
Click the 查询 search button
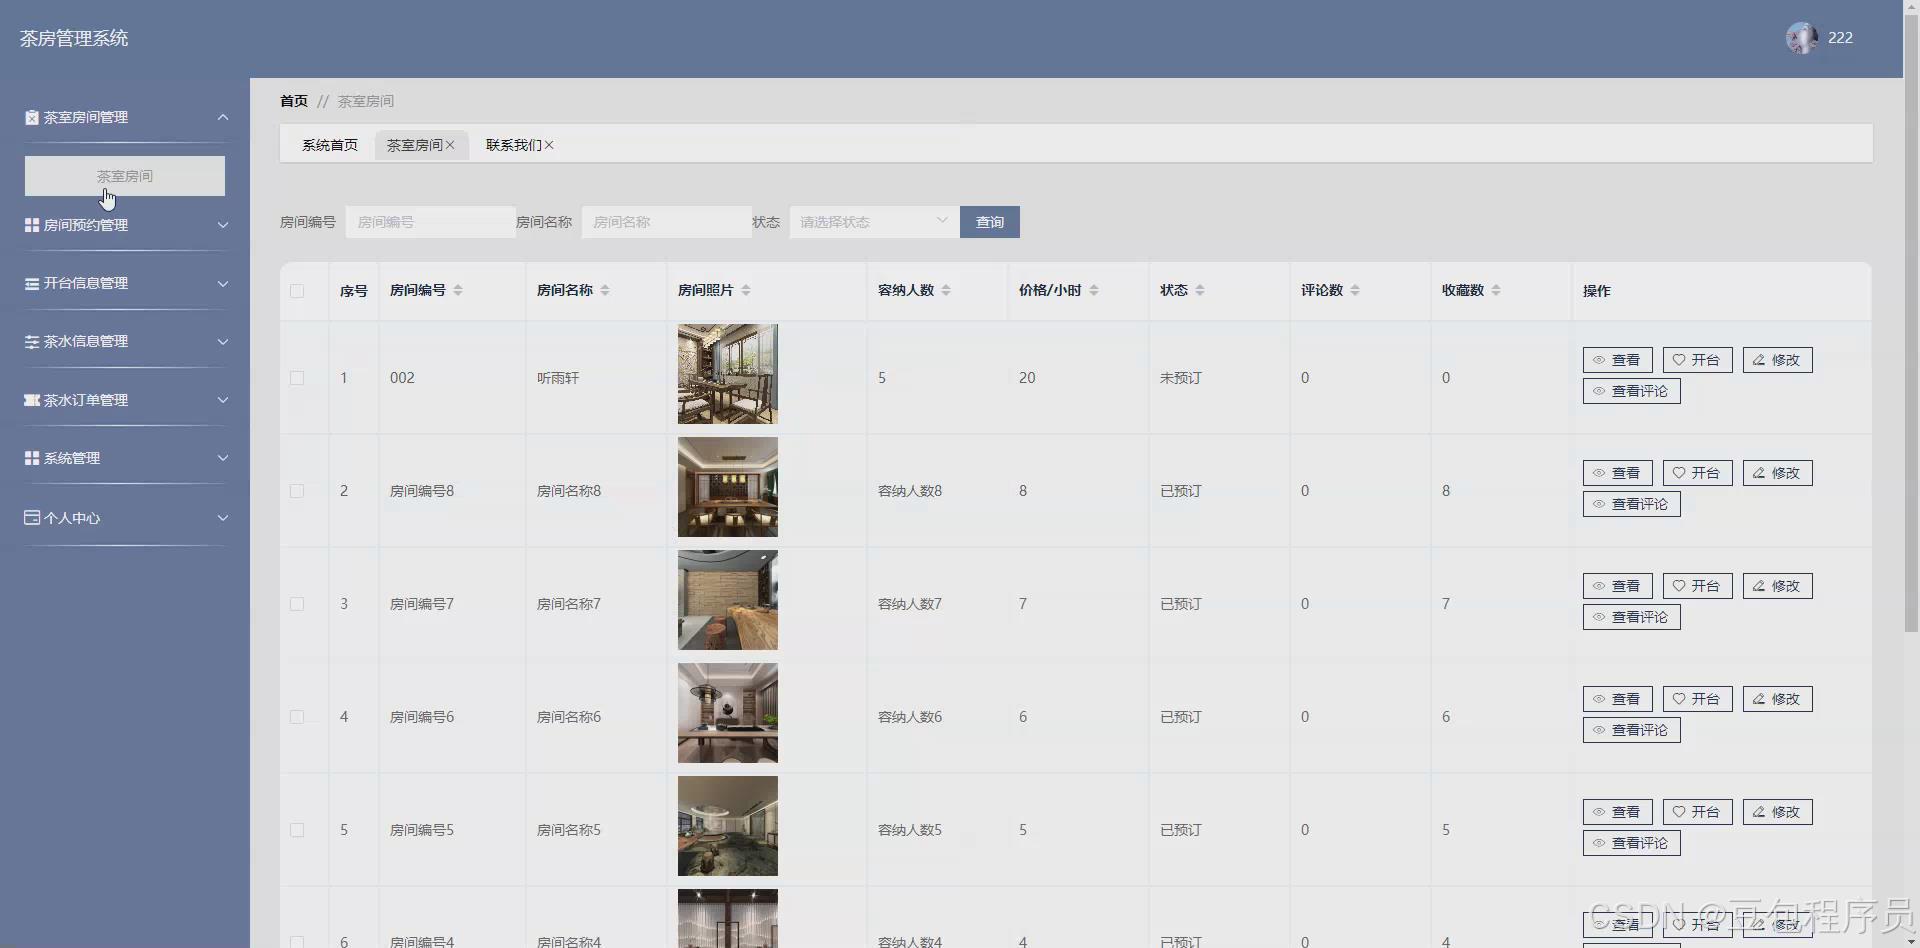(x=990, y=222)
